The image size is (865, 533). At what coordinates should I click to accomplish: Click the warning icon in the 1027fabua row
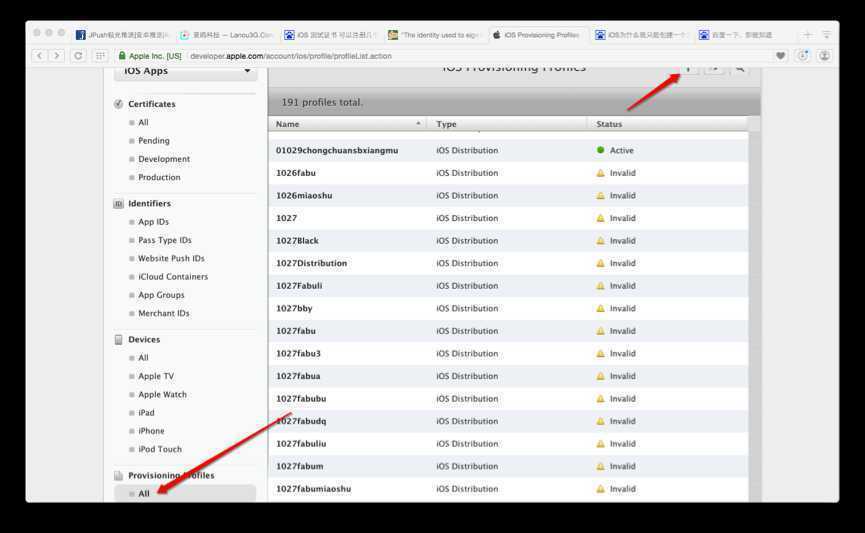point(600,376)
